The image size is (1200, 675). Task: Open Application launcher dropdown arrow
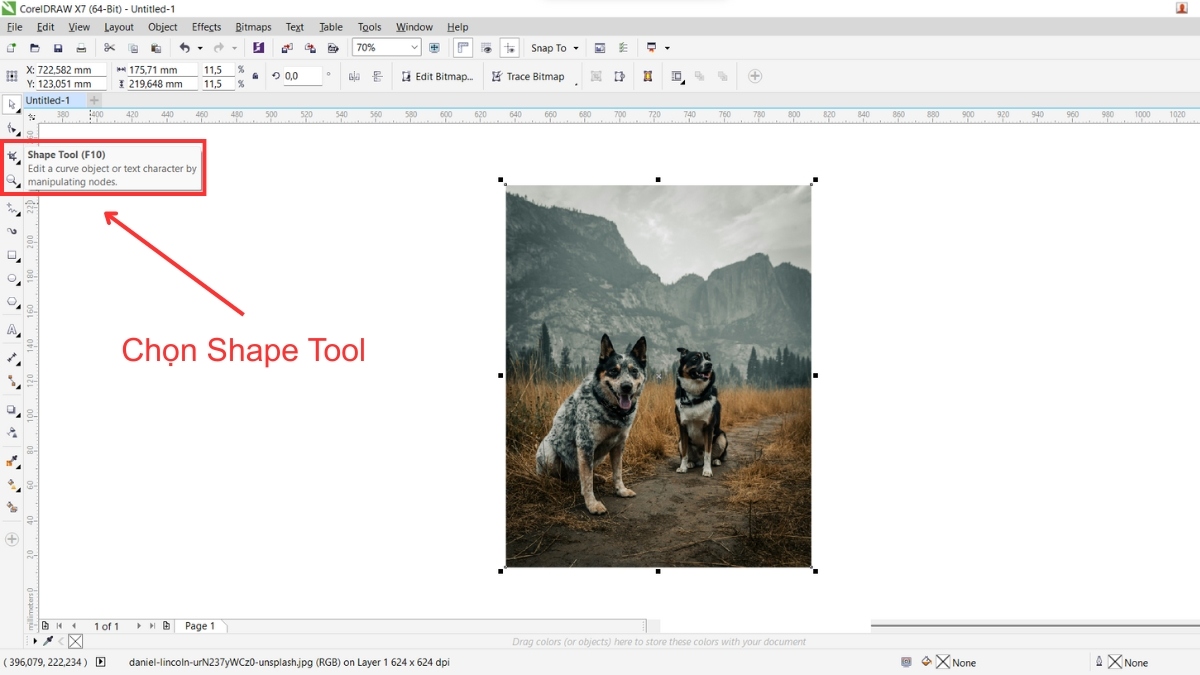pos(667,48)
